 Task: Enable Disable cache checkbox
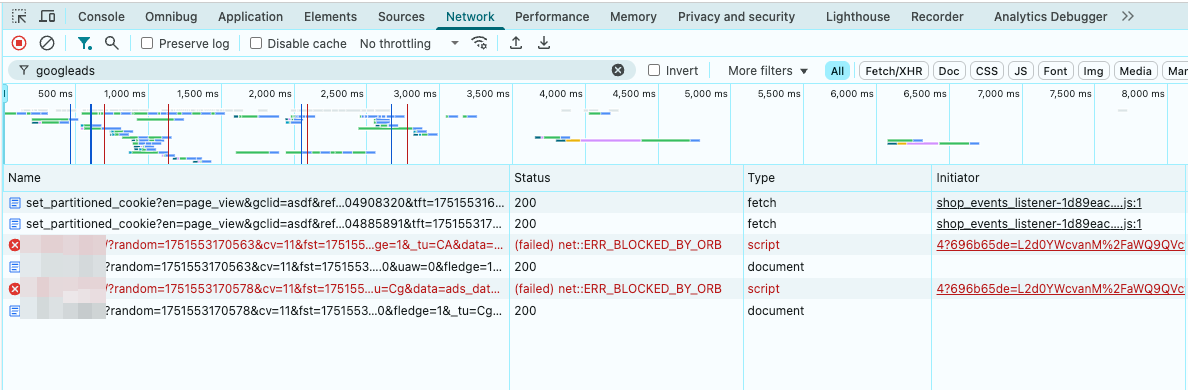[256, 44]
